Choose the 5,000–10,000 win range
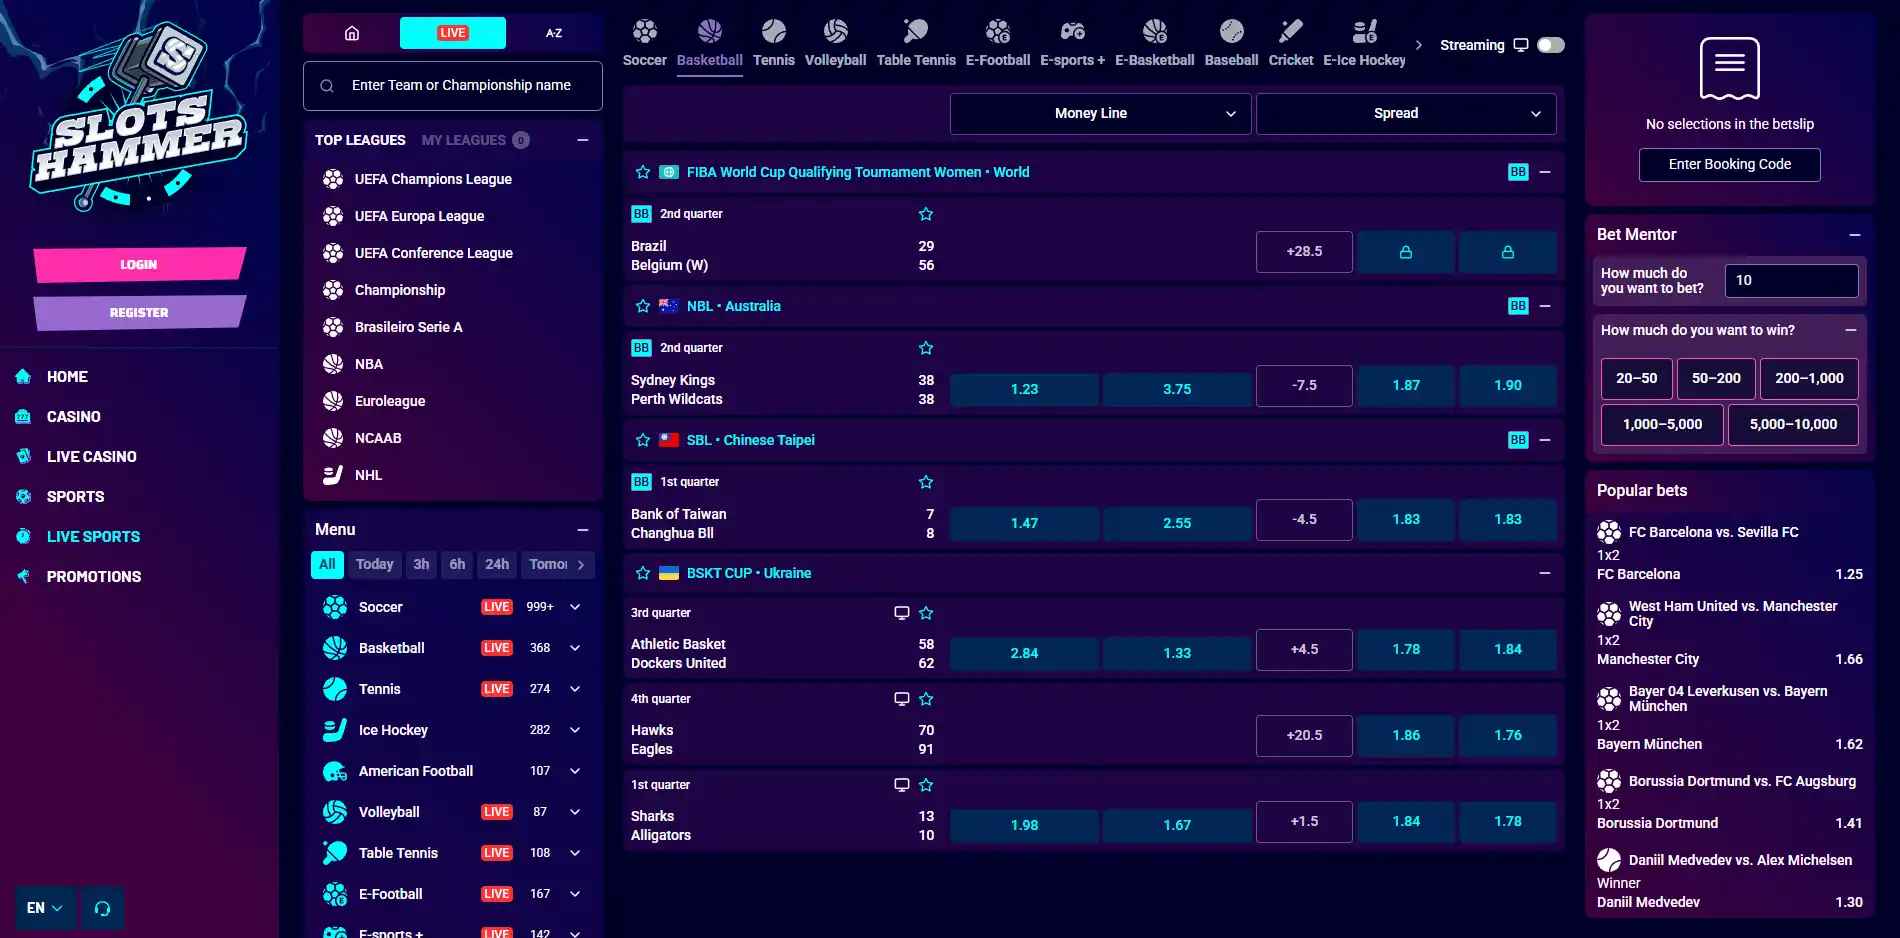Image resolution: width=1900 pixels, height=938 pixels. (x=1793, y=425)
